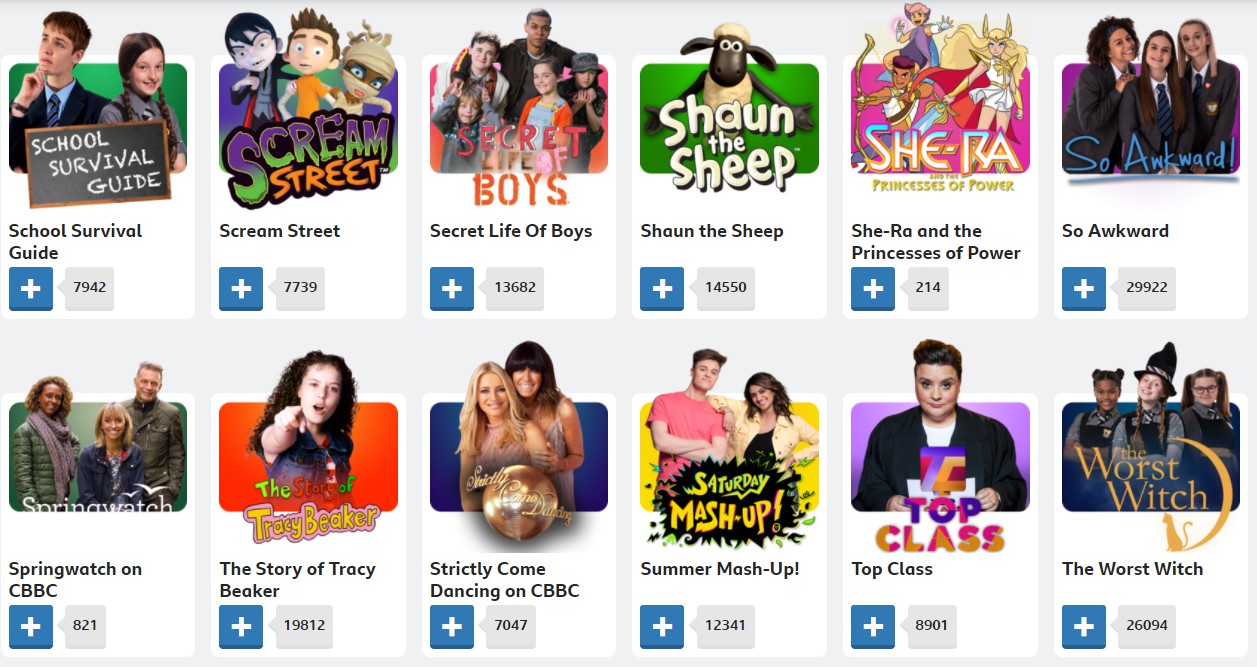Add School Survival Guide with plus icon

(x=31, y=289)
